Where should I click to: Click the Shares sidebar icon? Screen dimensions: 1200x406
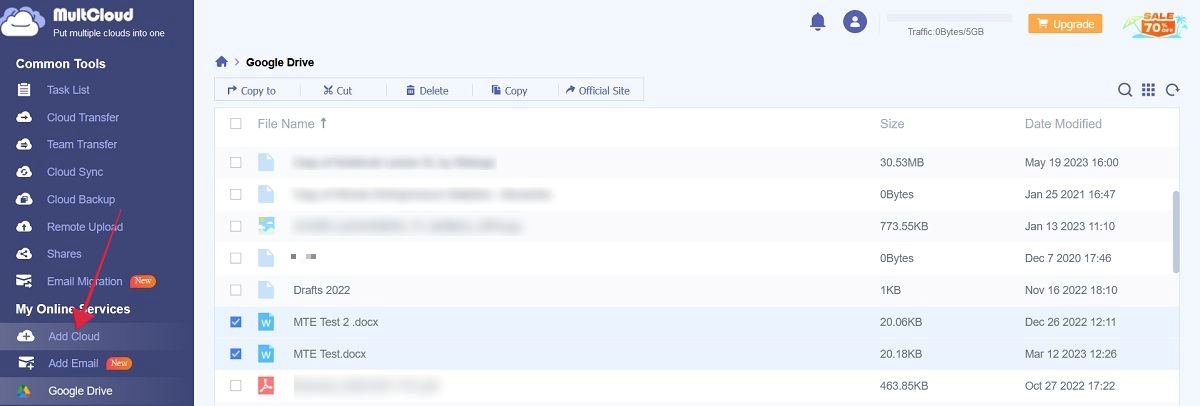(25, 254)
